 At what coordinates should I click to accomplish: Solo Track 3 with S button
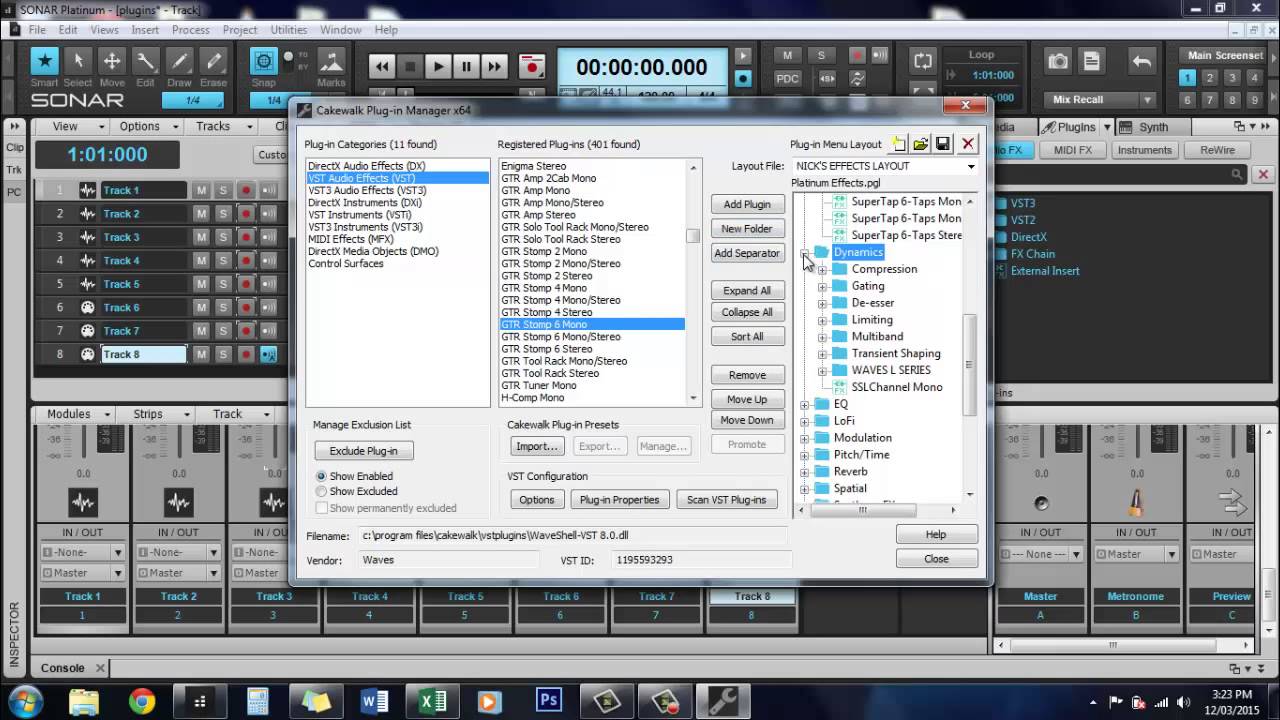click(x=223, y=237)
